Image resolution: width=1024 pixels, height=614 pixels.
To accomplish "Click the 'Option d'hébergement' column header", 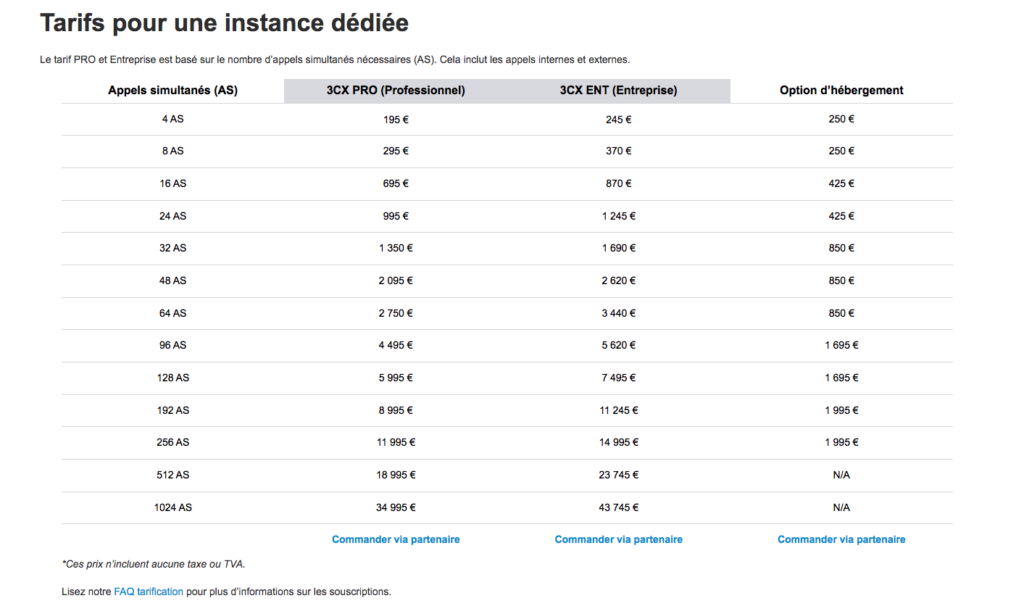I will tap(841, 90).
